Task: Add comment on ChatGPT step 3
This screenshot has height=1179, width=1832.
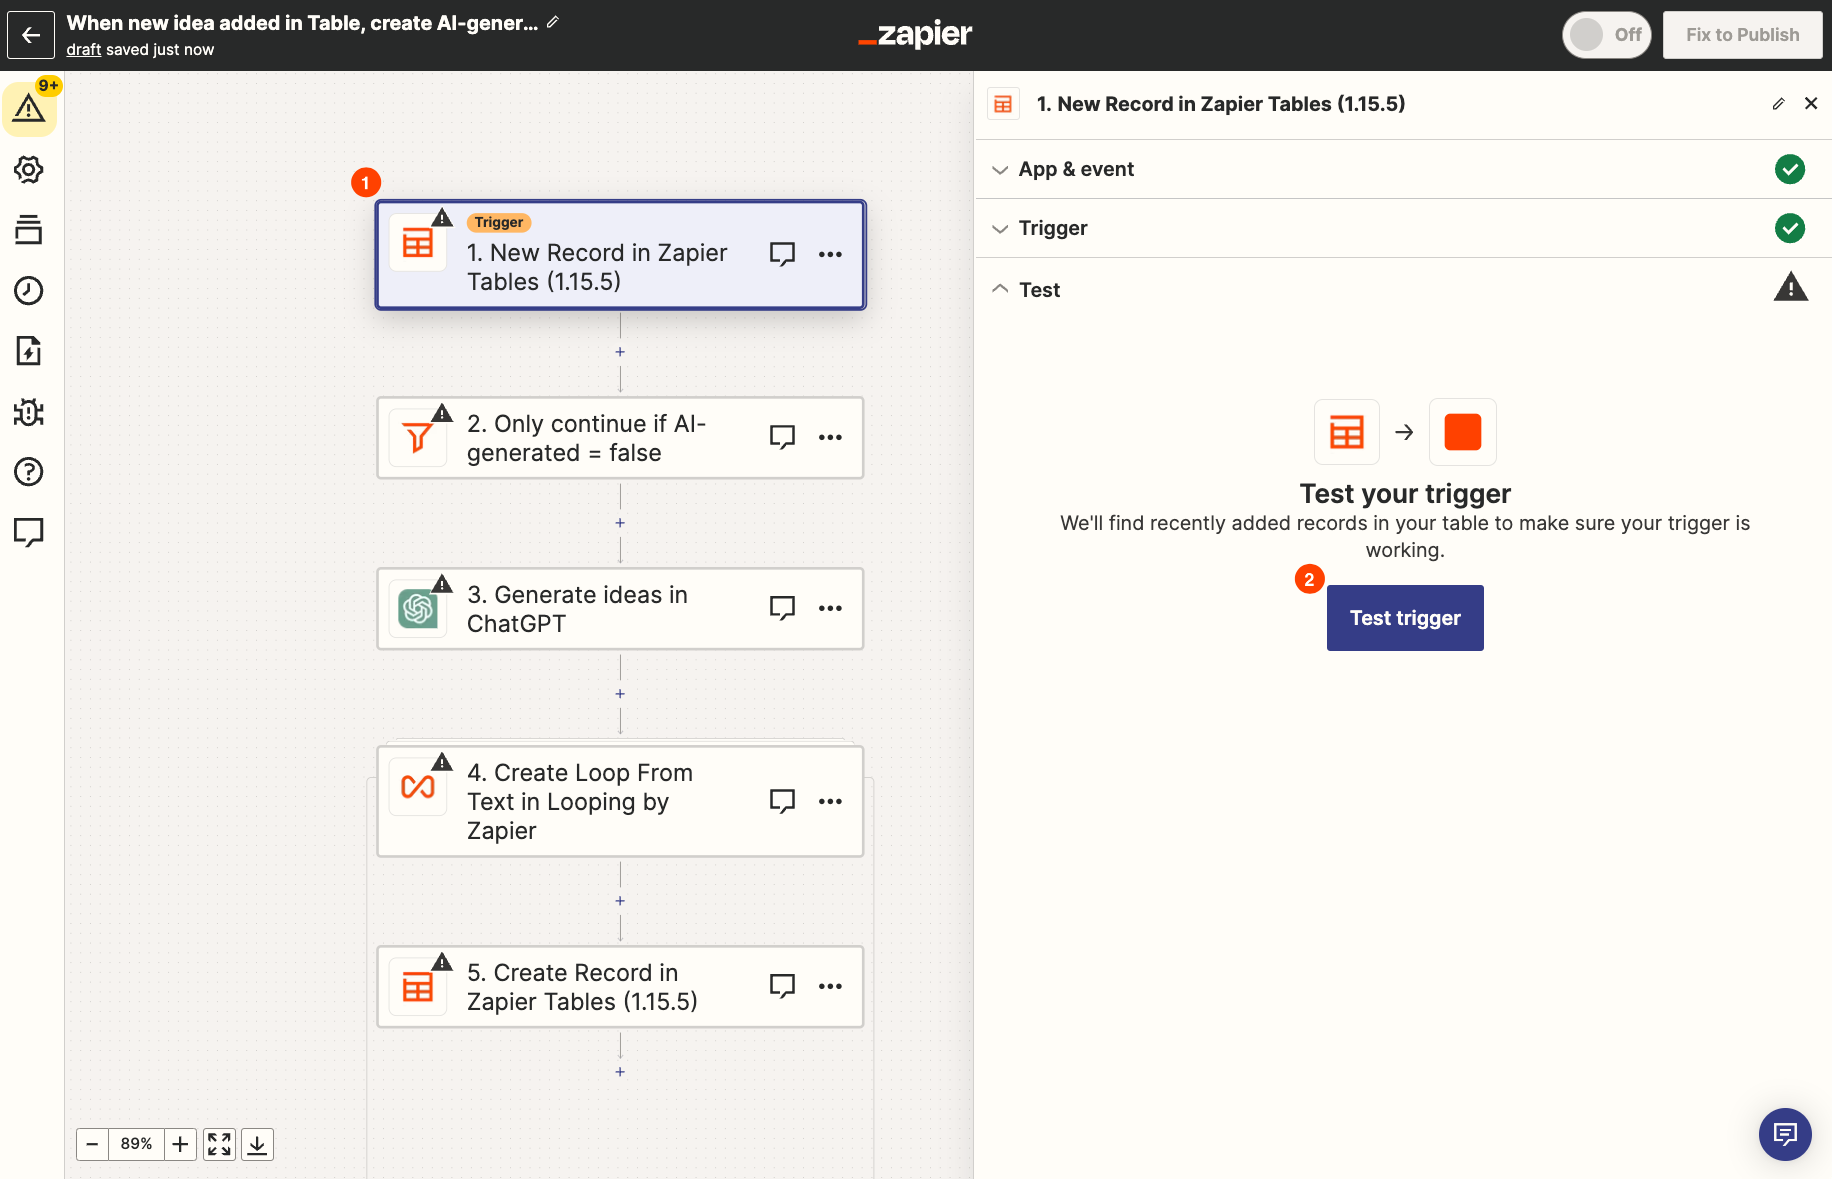Action: coord(782,608)
